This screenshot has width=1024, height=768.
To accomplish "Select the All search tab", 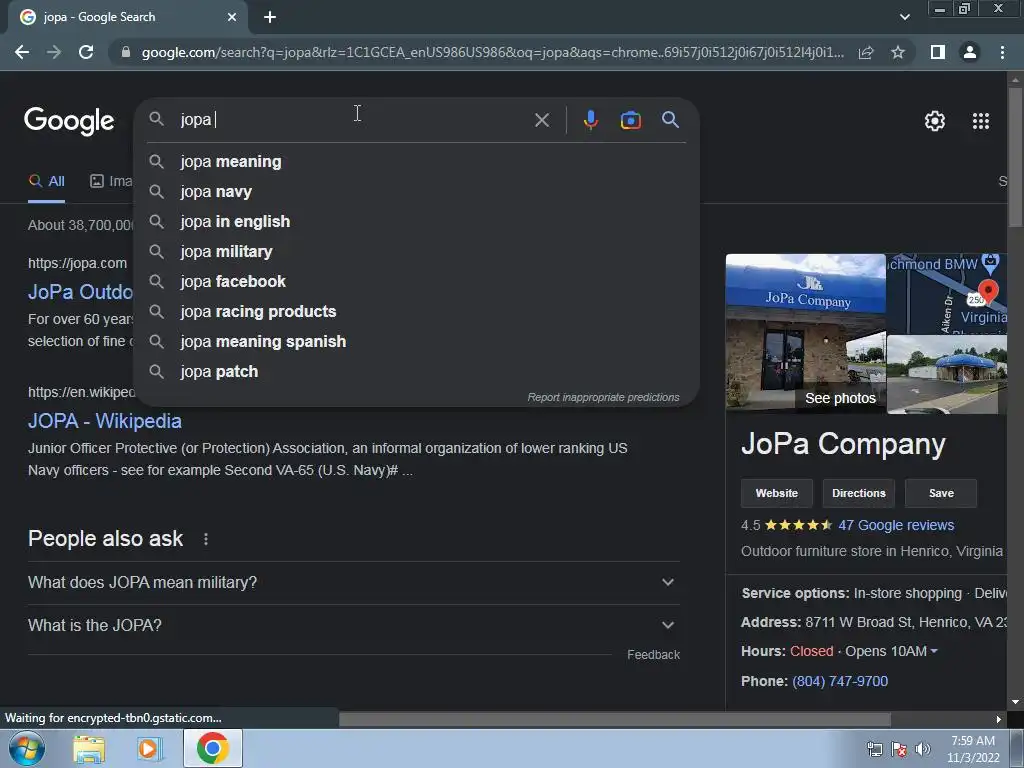I will pyautogui.click(x=46, y=182).
